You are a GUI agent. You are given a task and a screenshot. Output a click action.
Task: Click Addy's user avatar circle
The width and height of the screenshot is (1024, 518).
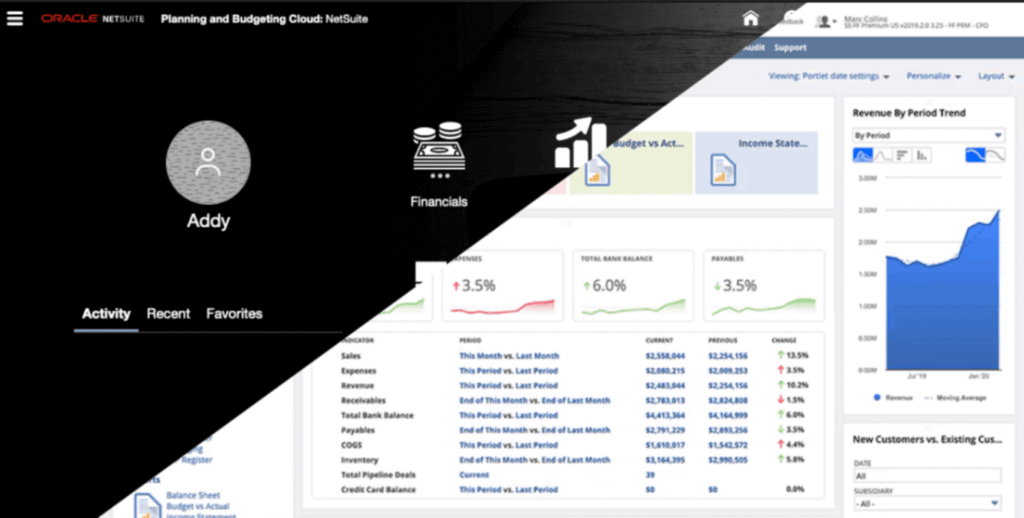[x=208, y=162]
